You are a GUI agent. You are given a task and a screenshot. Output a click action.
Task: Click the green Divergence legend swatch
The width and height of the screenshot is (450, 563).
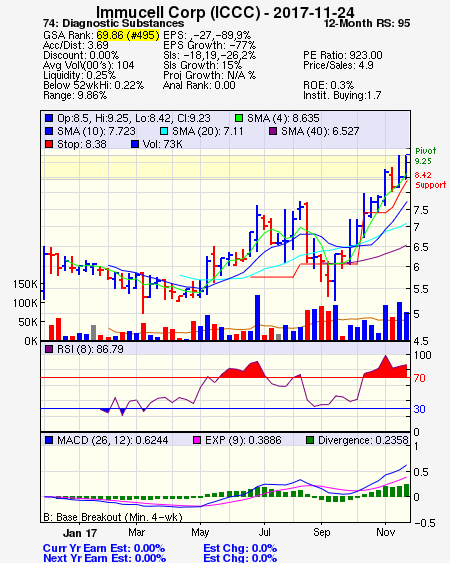pyautogui.click(x=310, y=440)
